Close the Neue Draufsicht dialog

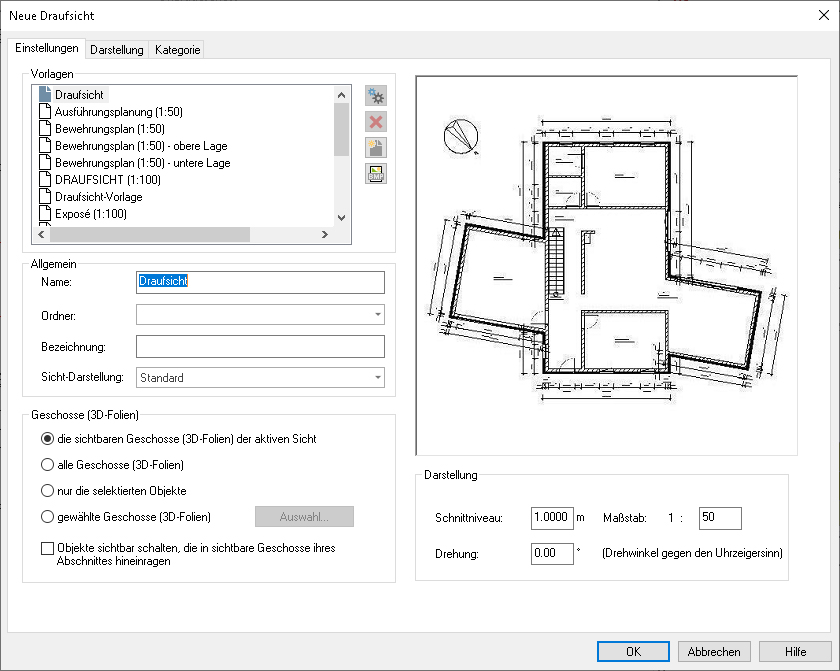(824, 16)
